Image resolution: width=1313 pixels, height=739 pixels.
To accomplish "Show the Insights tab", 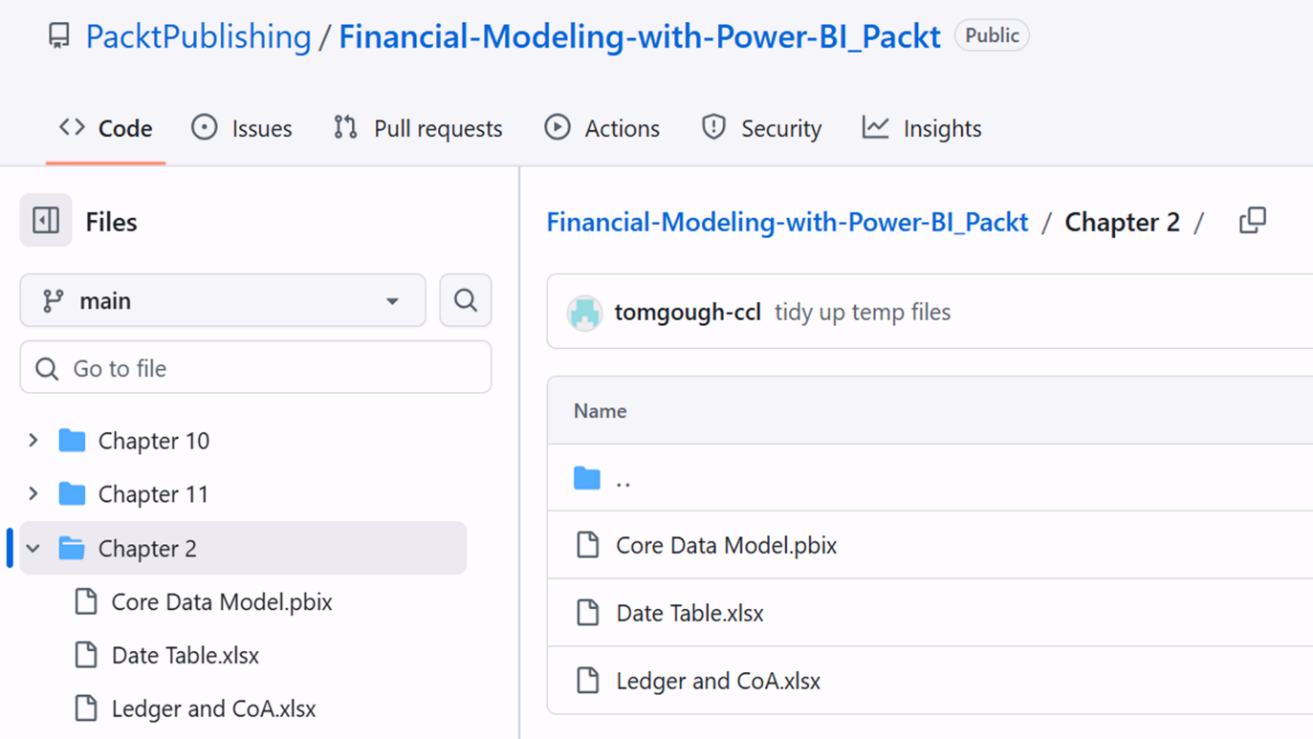I will click(x=922, y=128).
